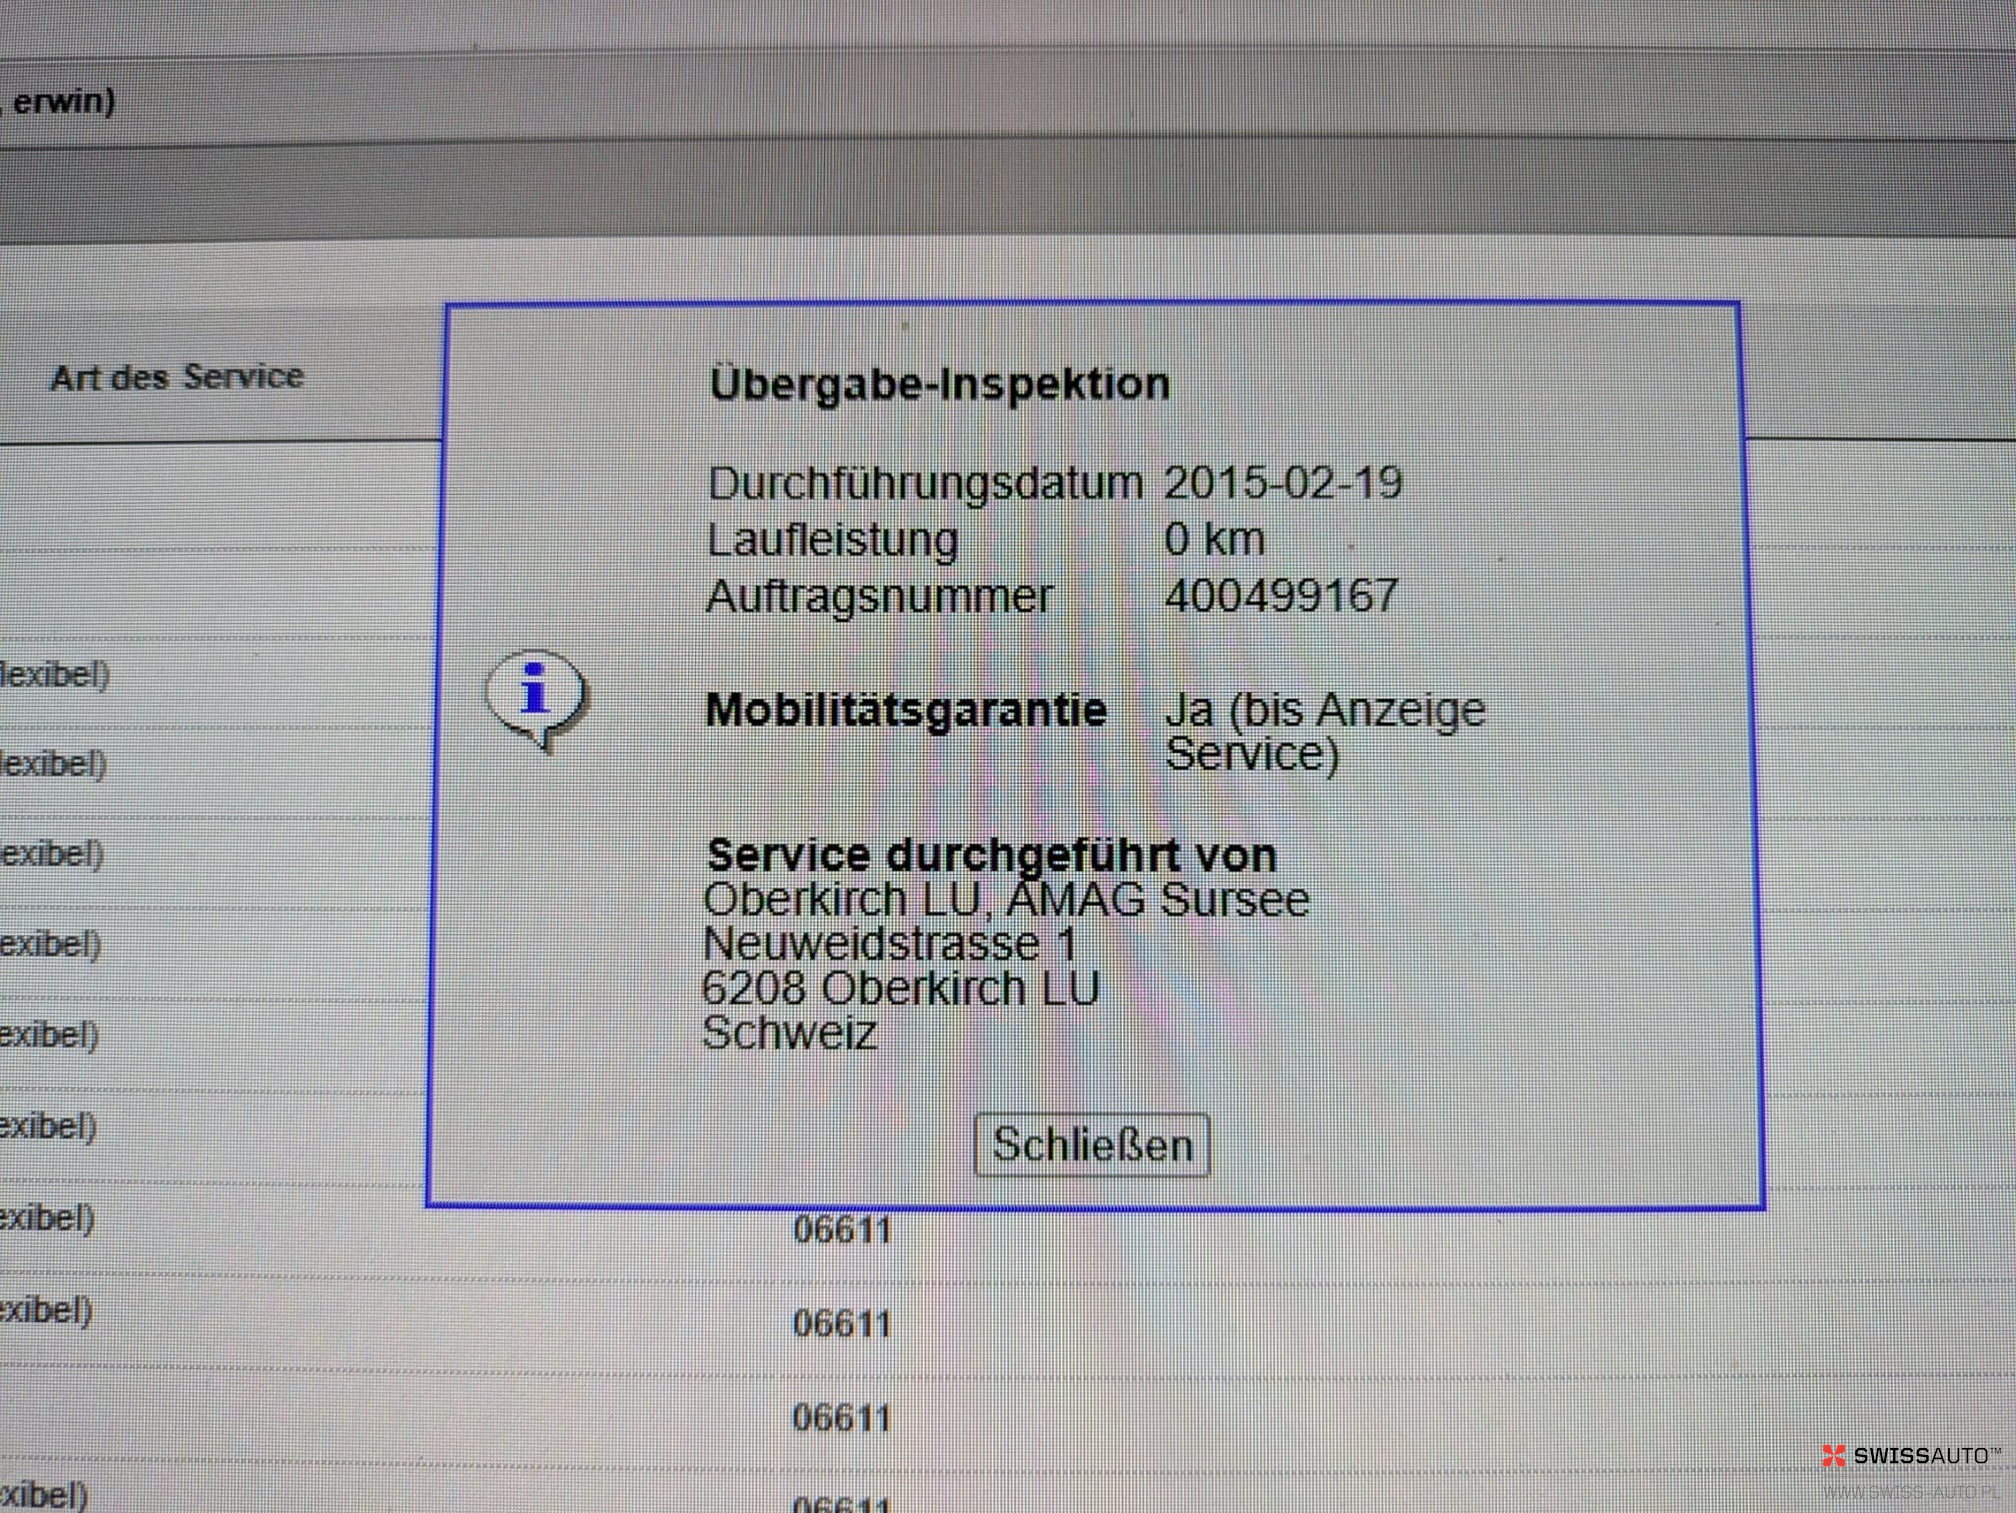Click the erwin) text in the title bar

point(64,101)
